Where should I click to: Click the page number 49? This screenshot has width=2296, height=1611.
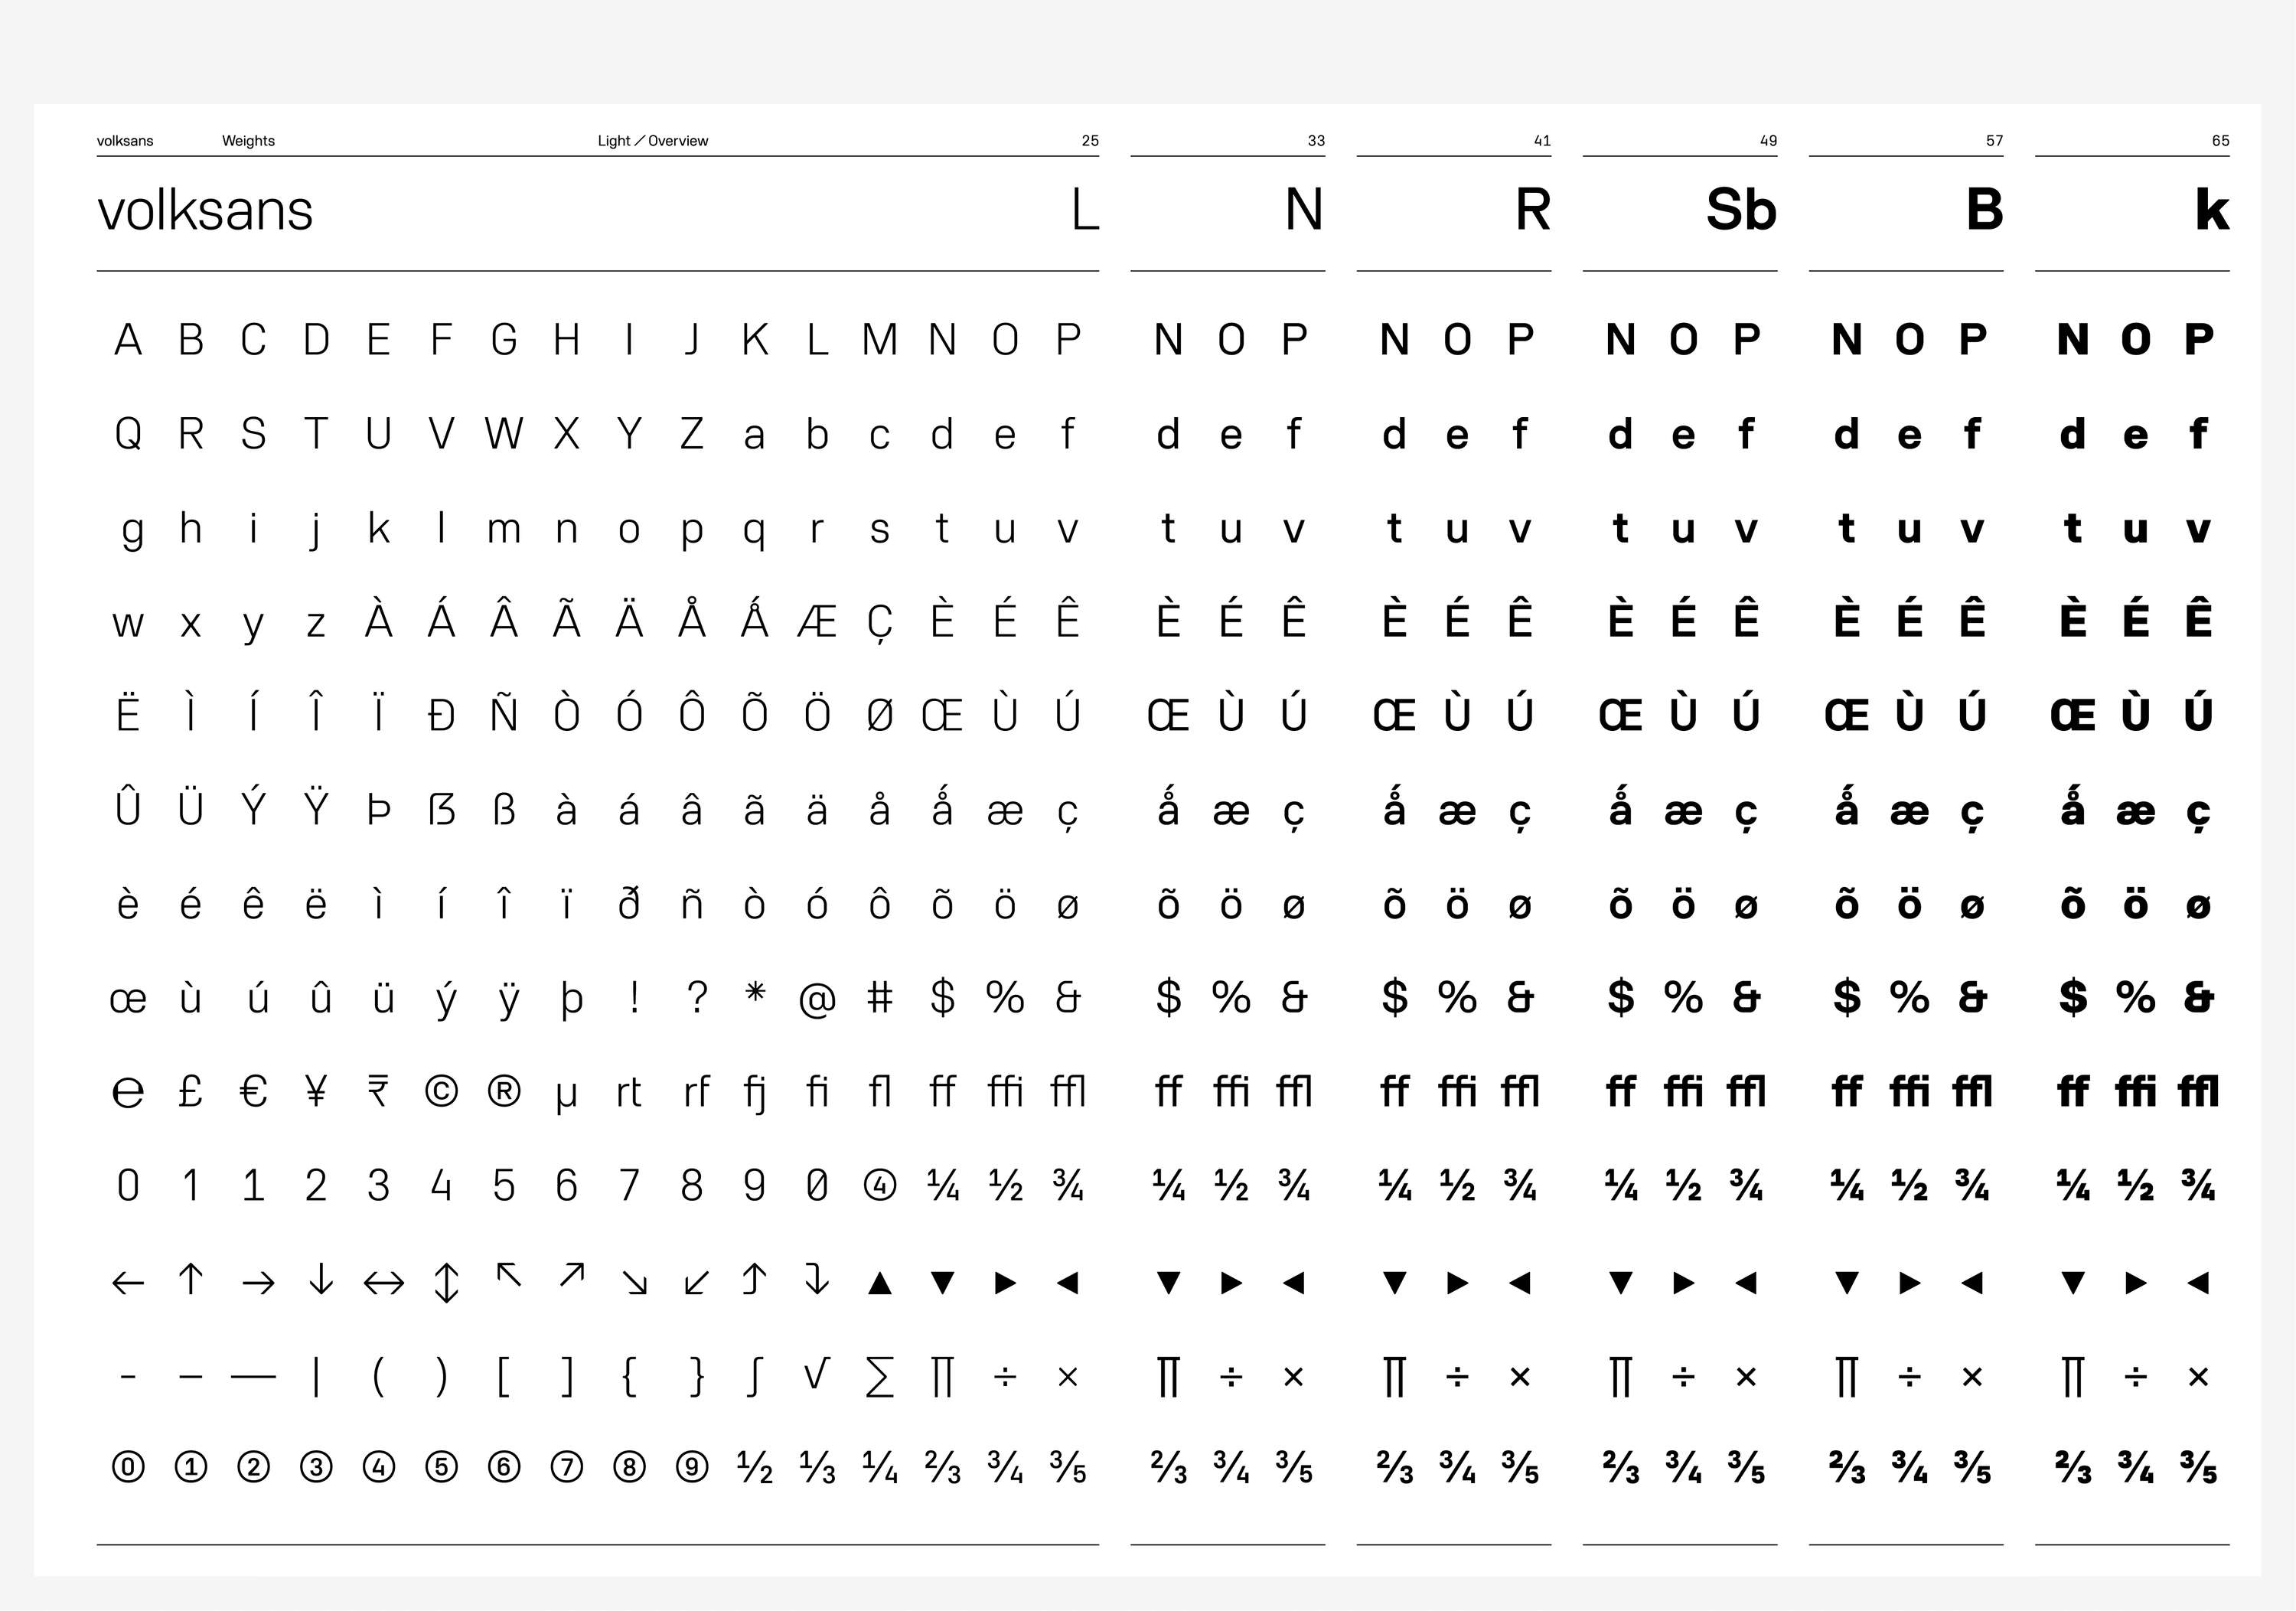tap(1768, 141)
